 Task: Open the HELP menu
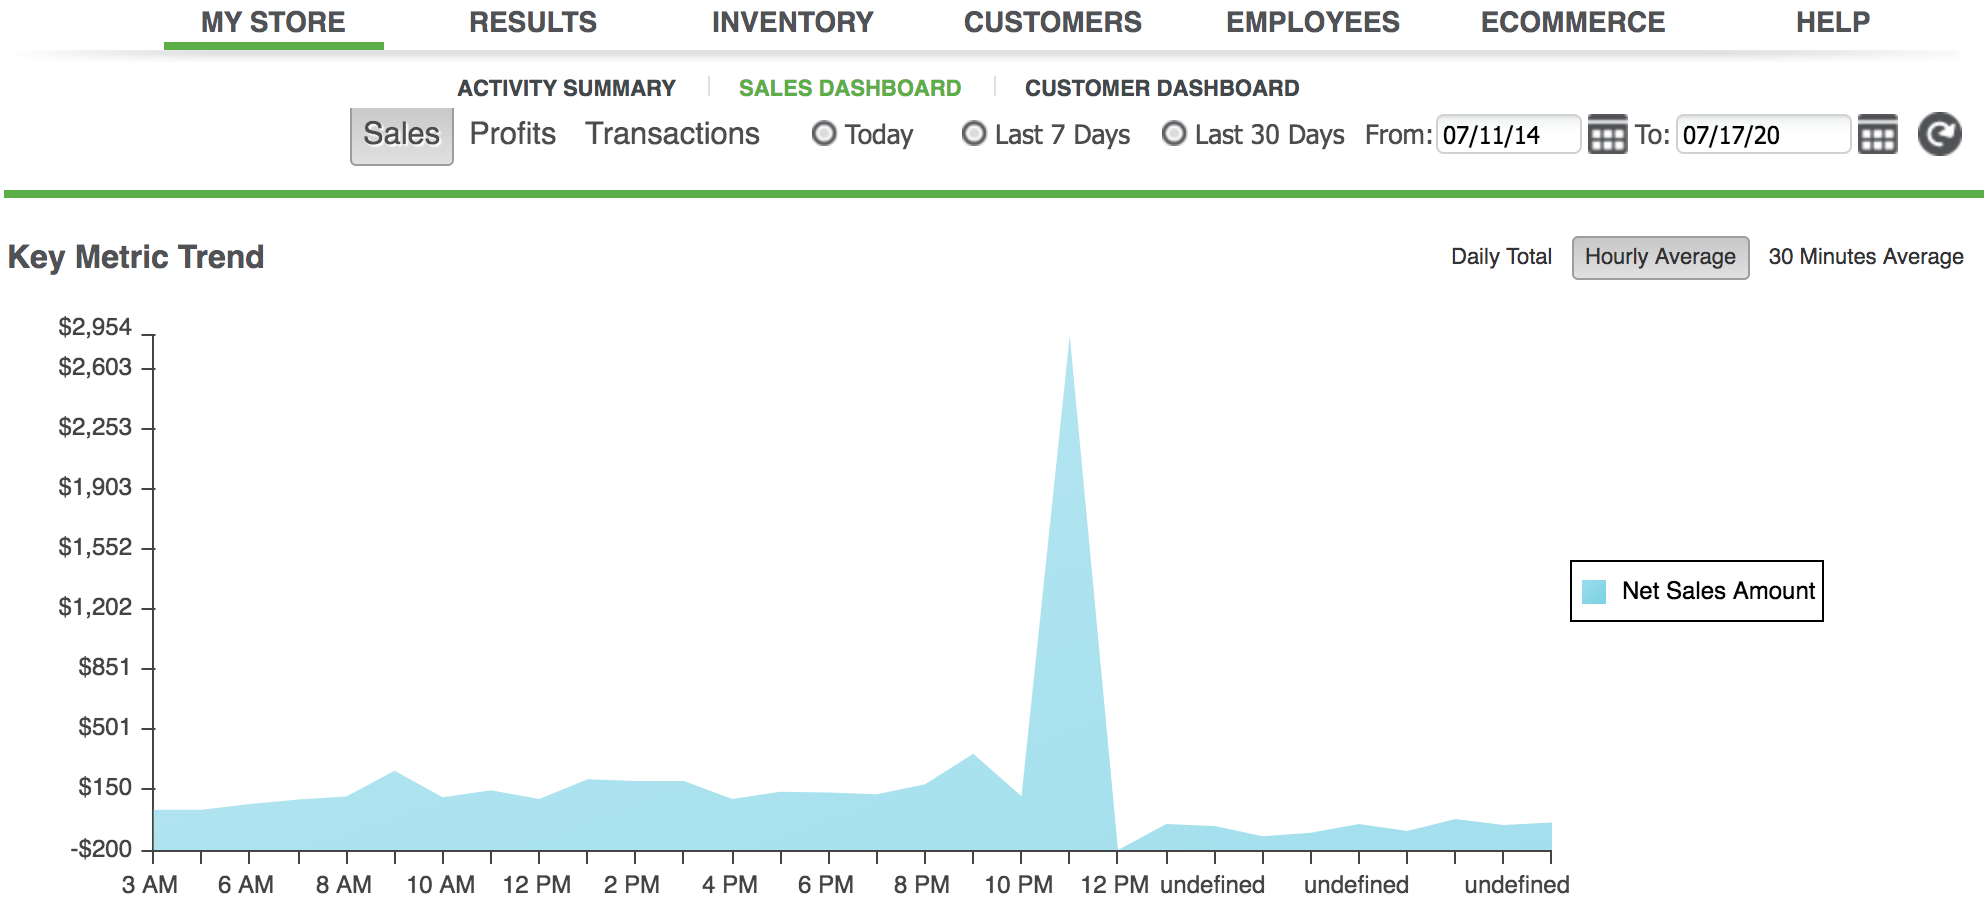[x=1833, y=22]
